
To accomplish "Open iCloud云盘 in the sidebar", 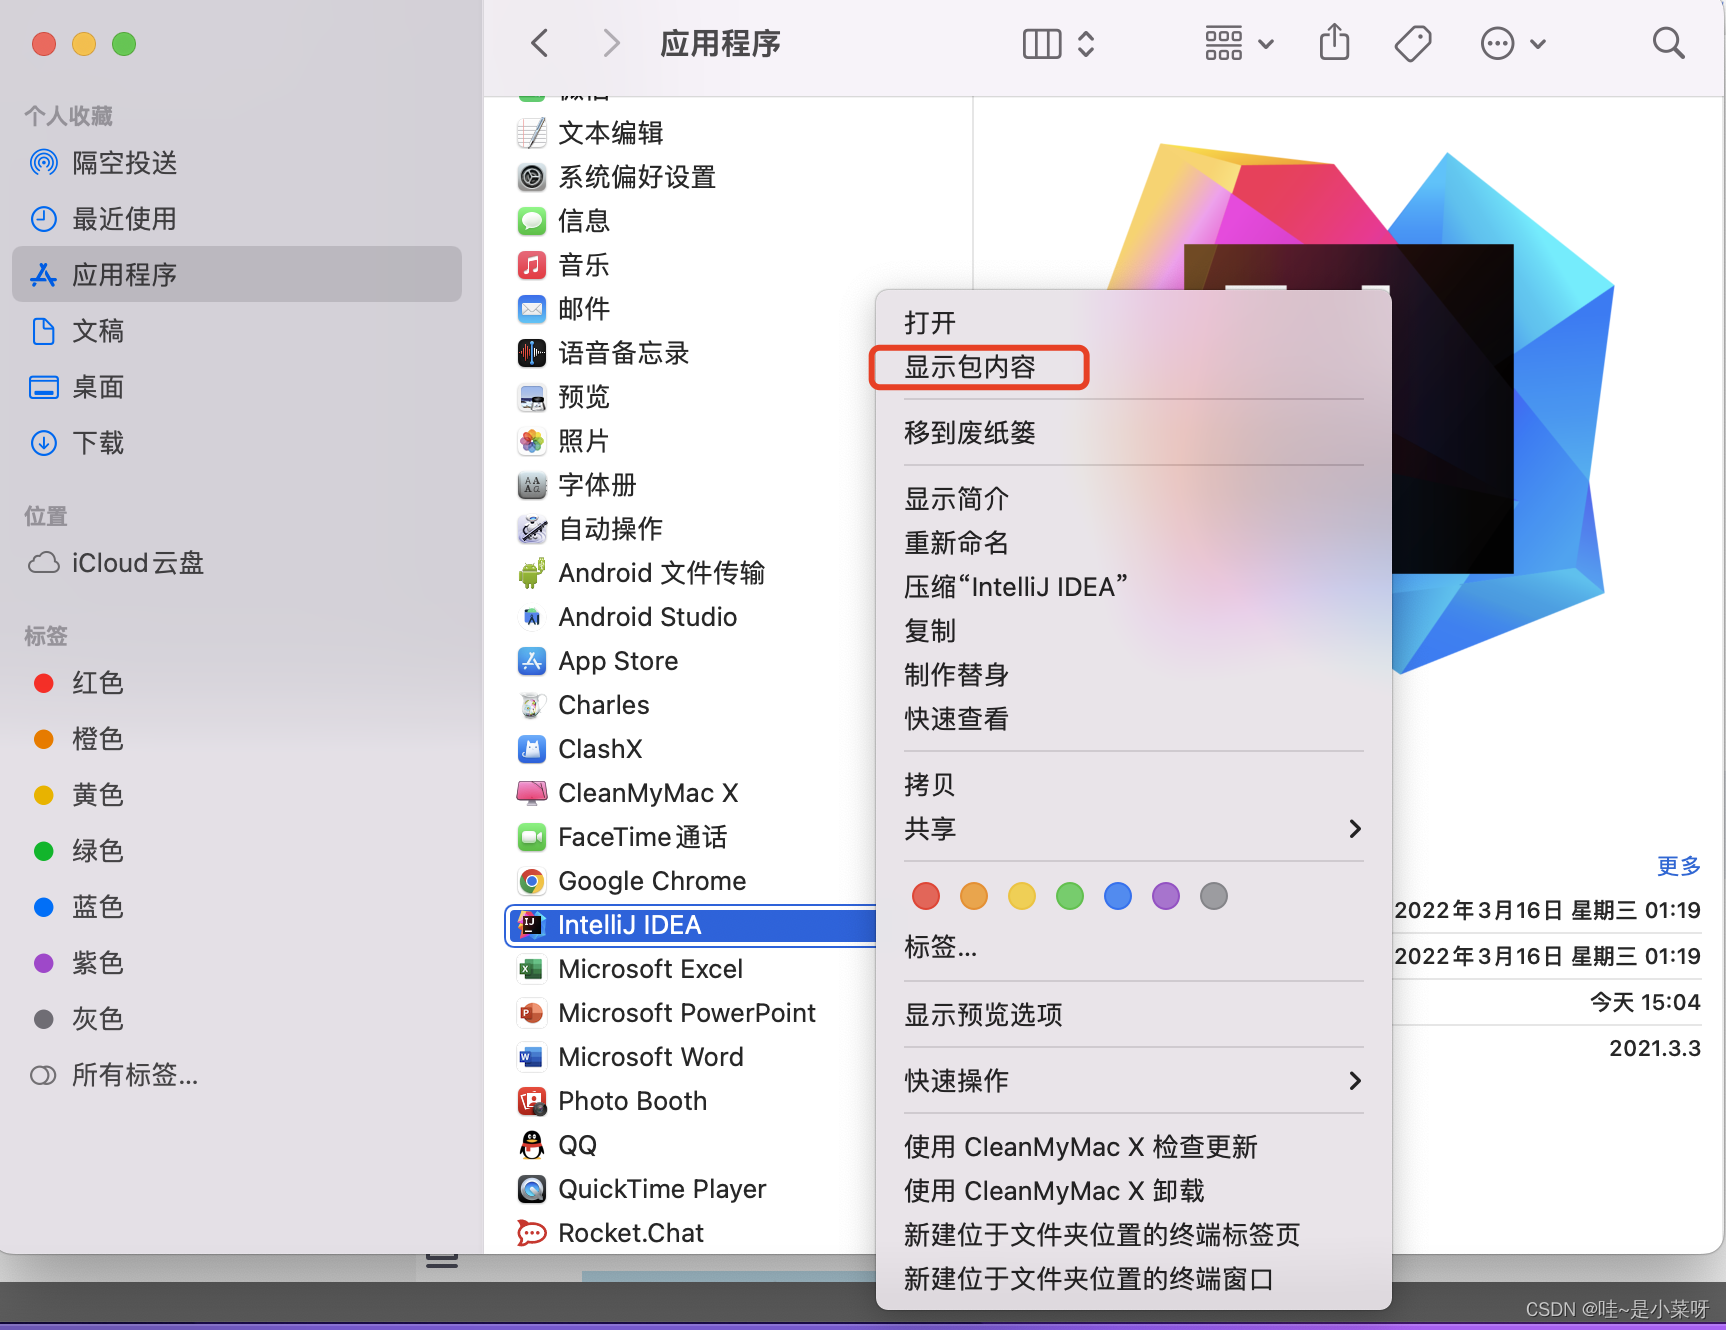I will pyautogui.click(x=237, y=563).
